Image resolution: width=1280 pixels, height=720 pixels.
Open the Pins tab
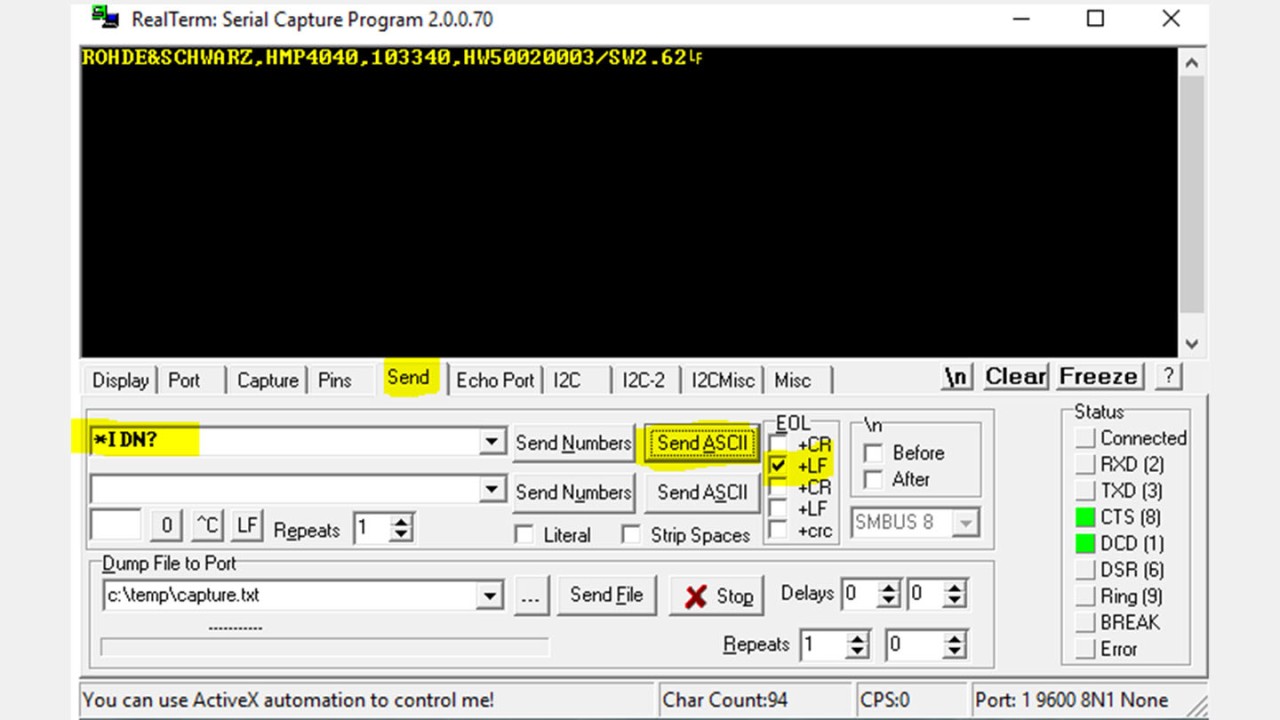click(x=334, y=380)
